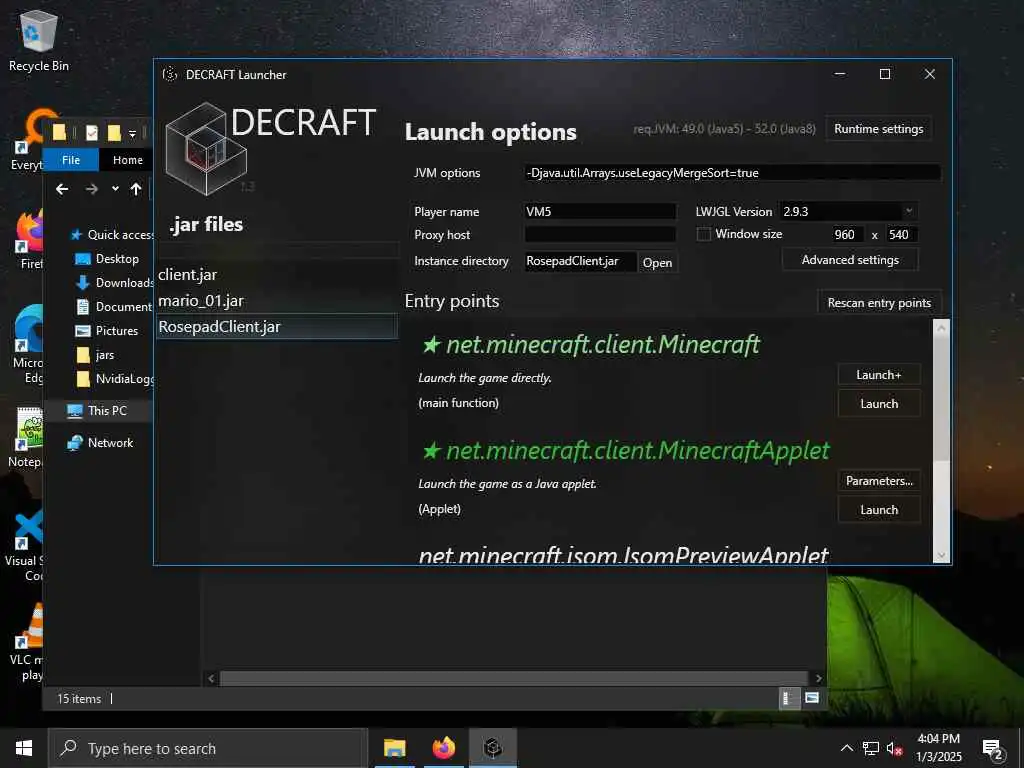
Task: Open Parameters... for MinecraftApplet
Action: click(879, 481)
